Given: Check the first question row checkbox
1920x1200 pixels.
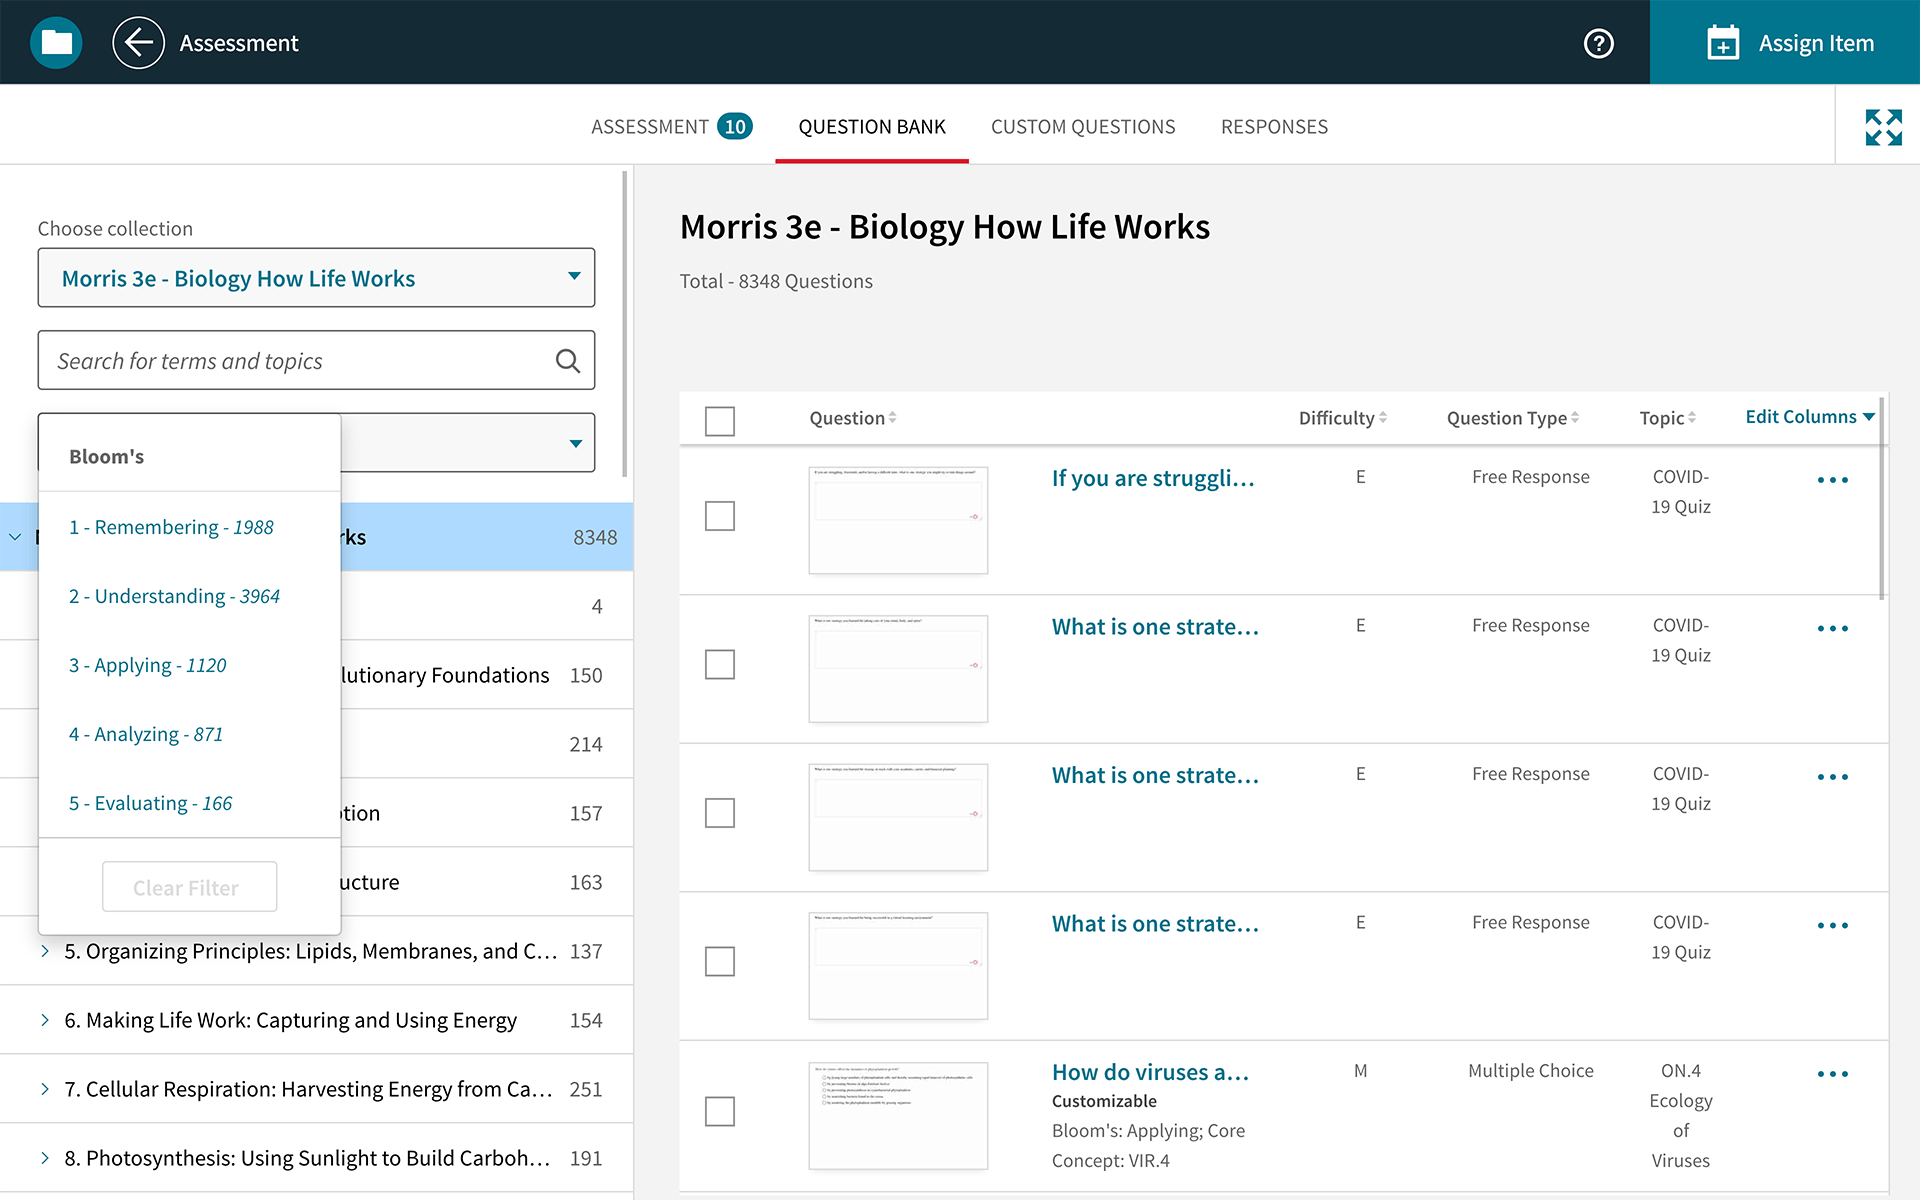Looking at the screenshot, I should (x=720, y=514).
